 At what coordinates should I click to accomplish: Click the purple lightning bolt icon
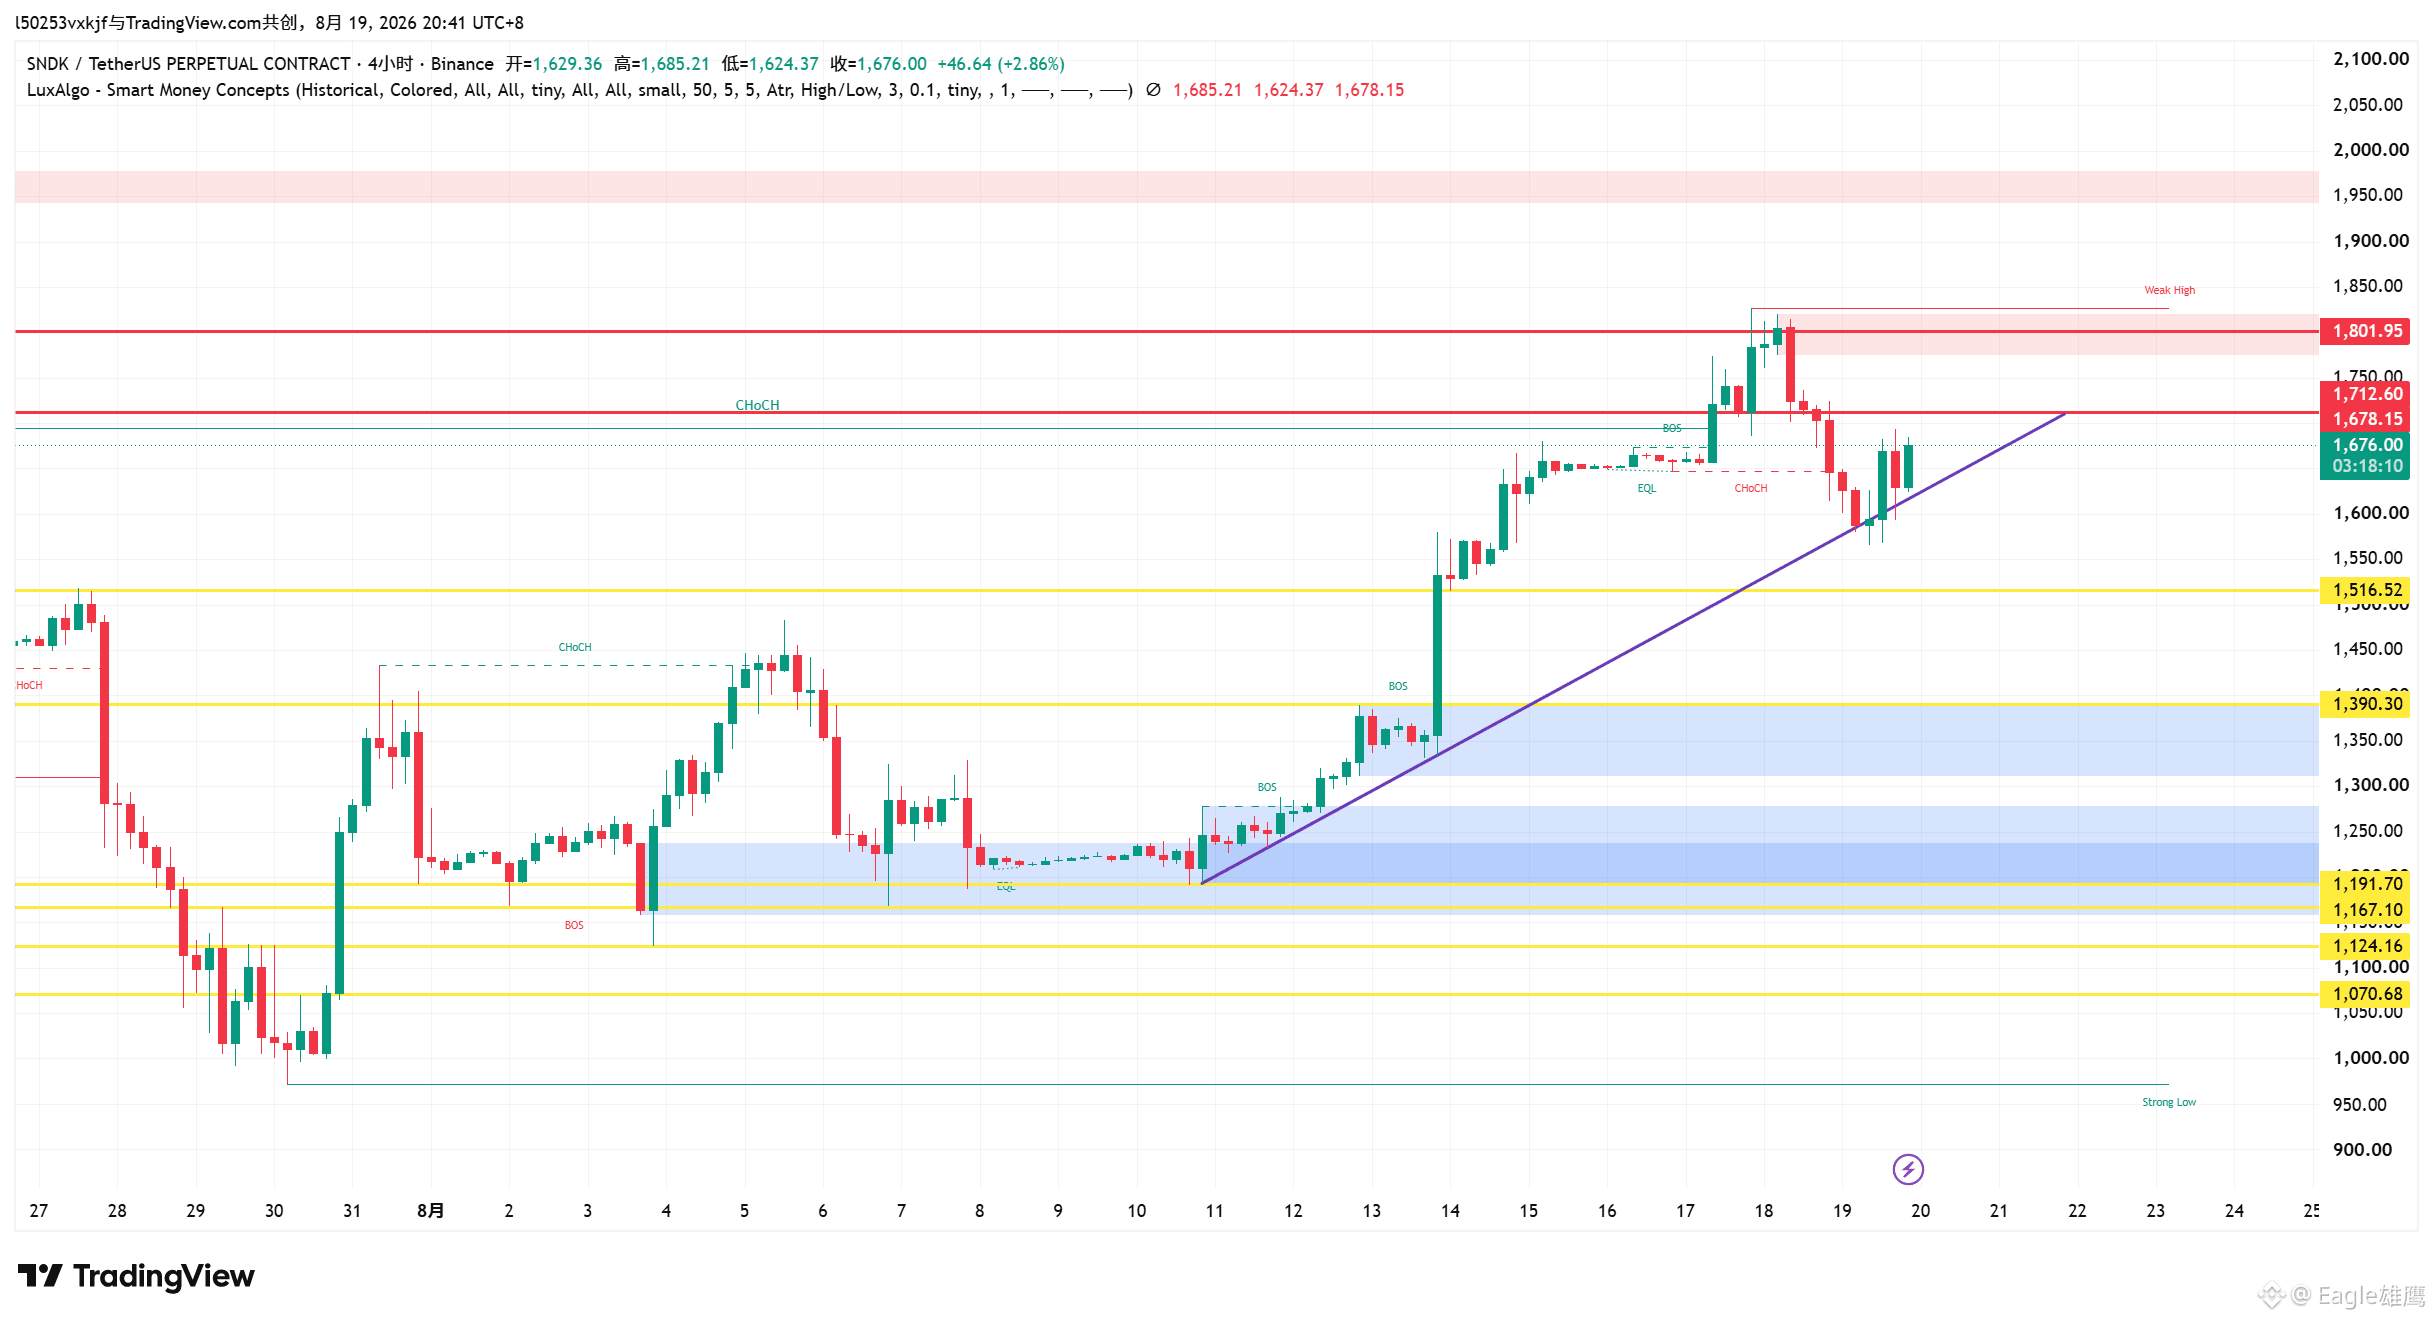(1908, 1169)
